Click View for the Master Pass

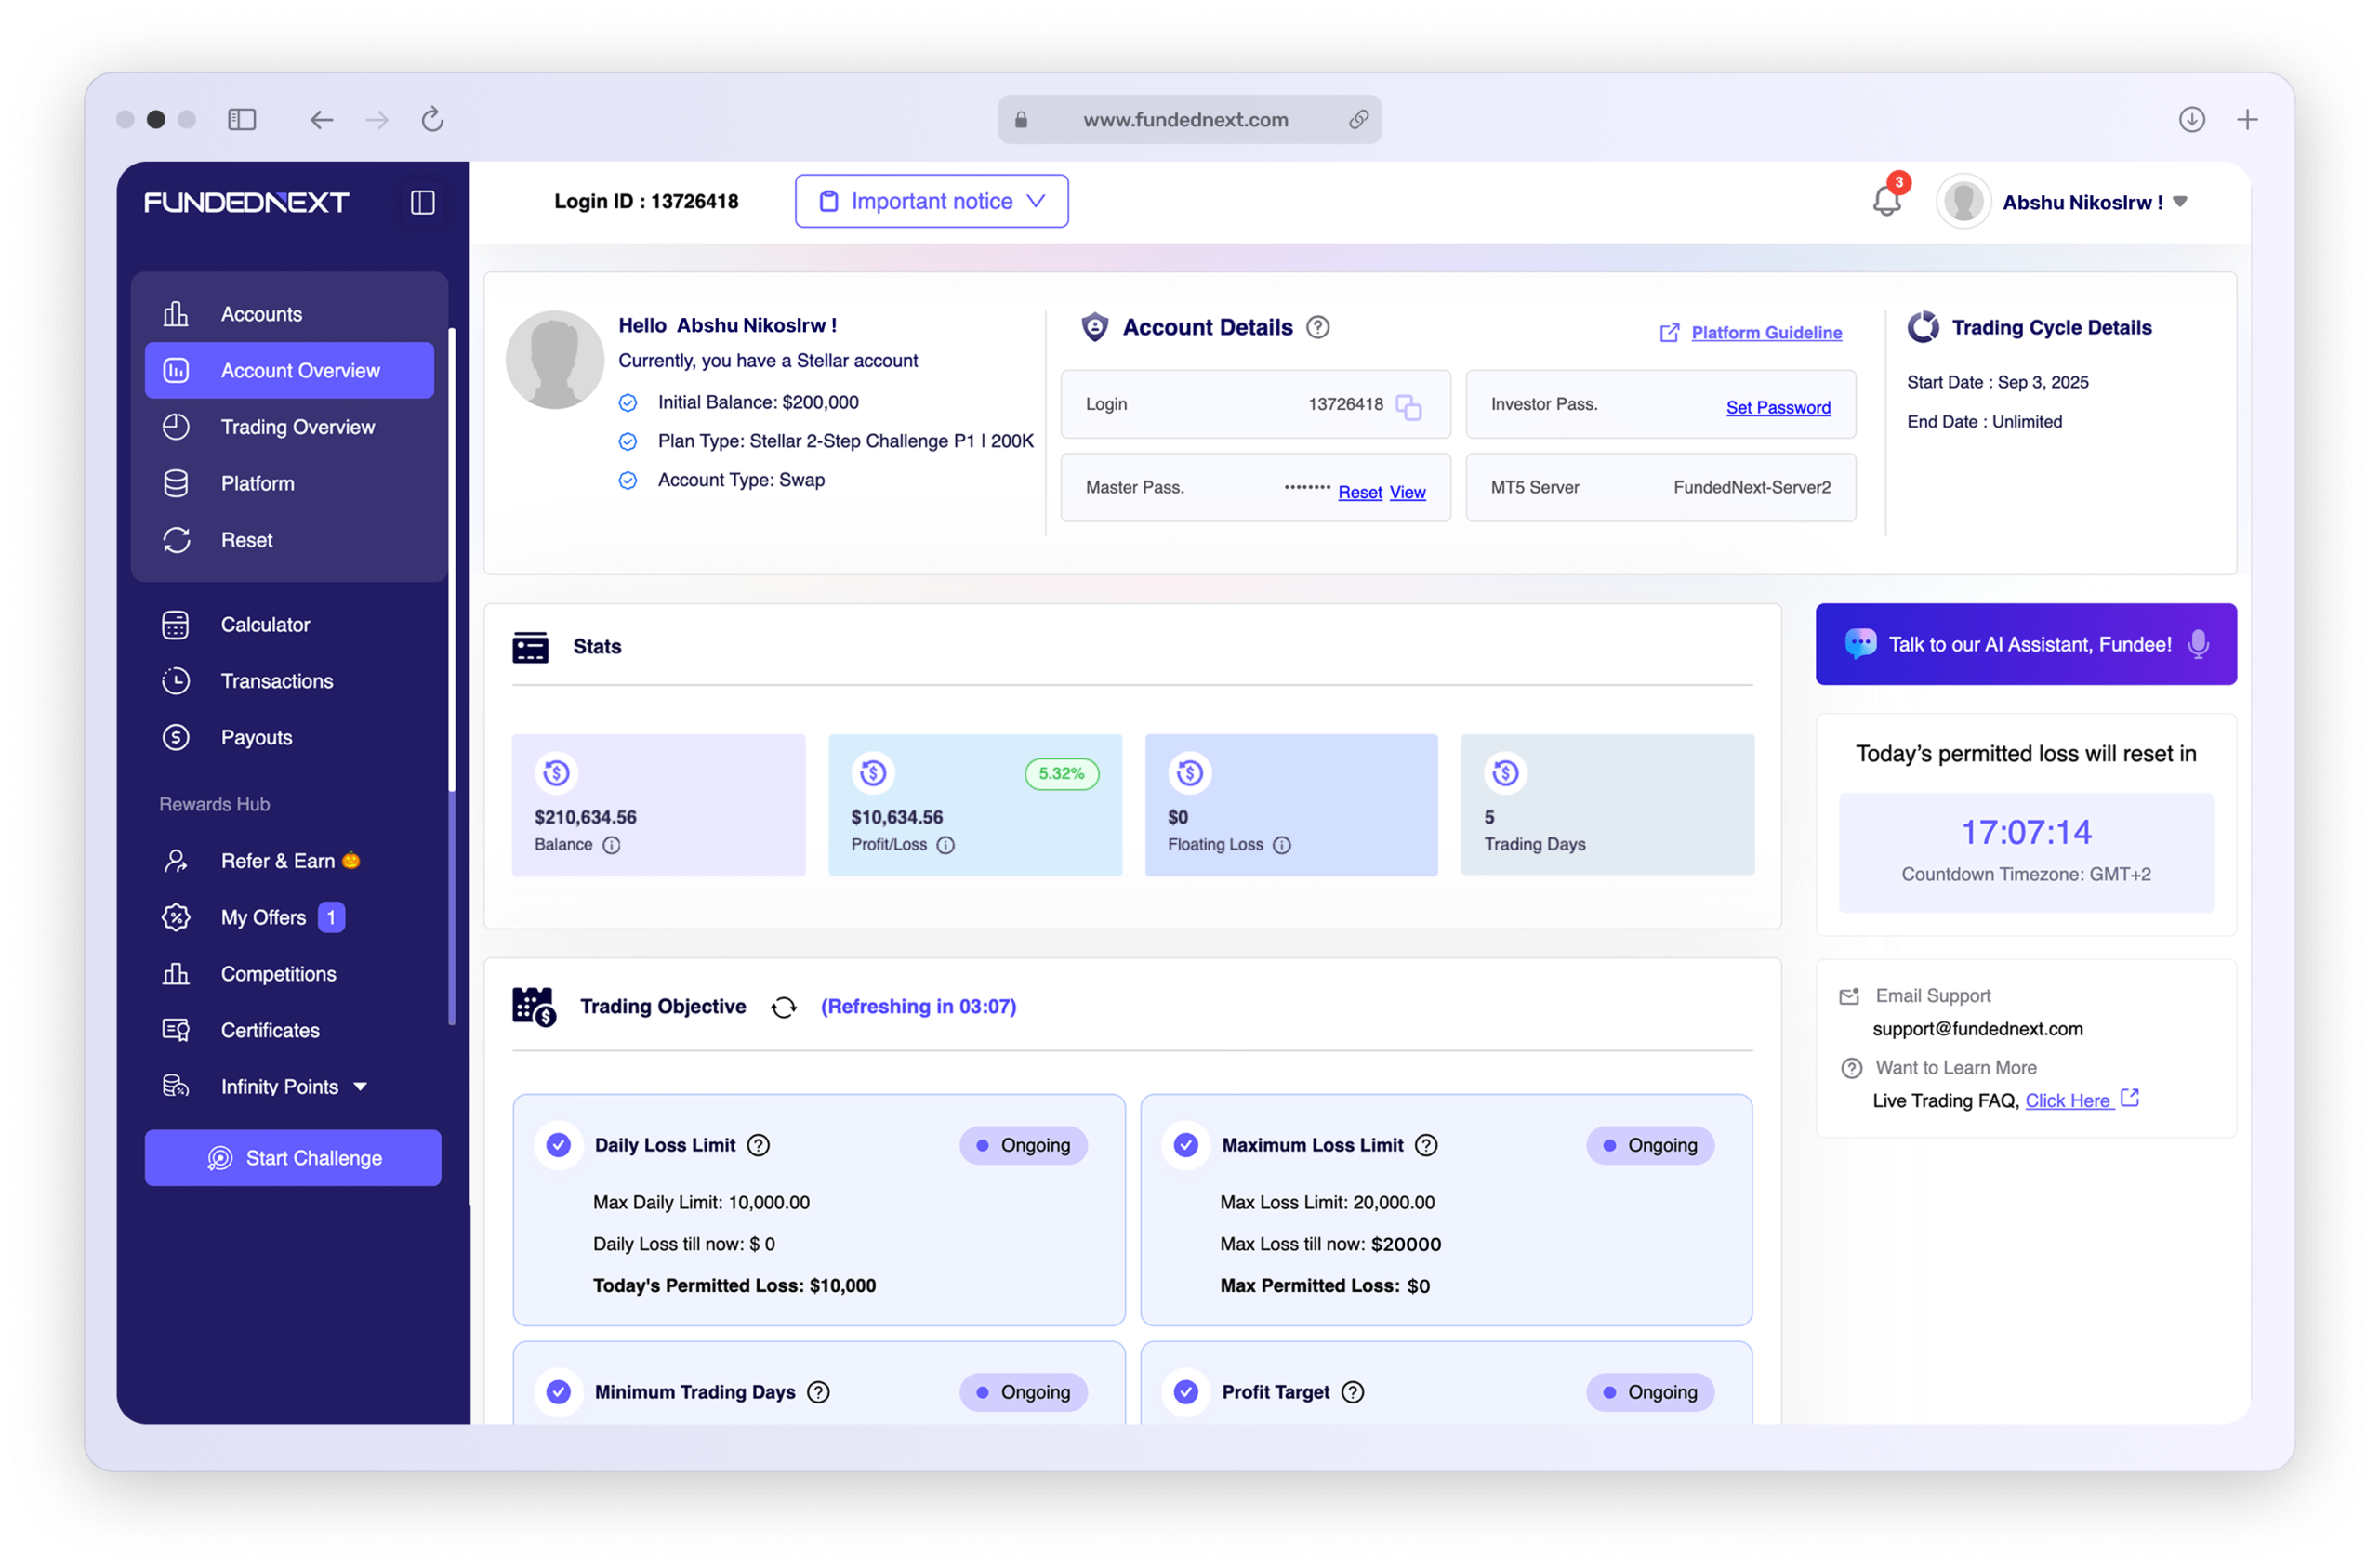(1407, 492)
